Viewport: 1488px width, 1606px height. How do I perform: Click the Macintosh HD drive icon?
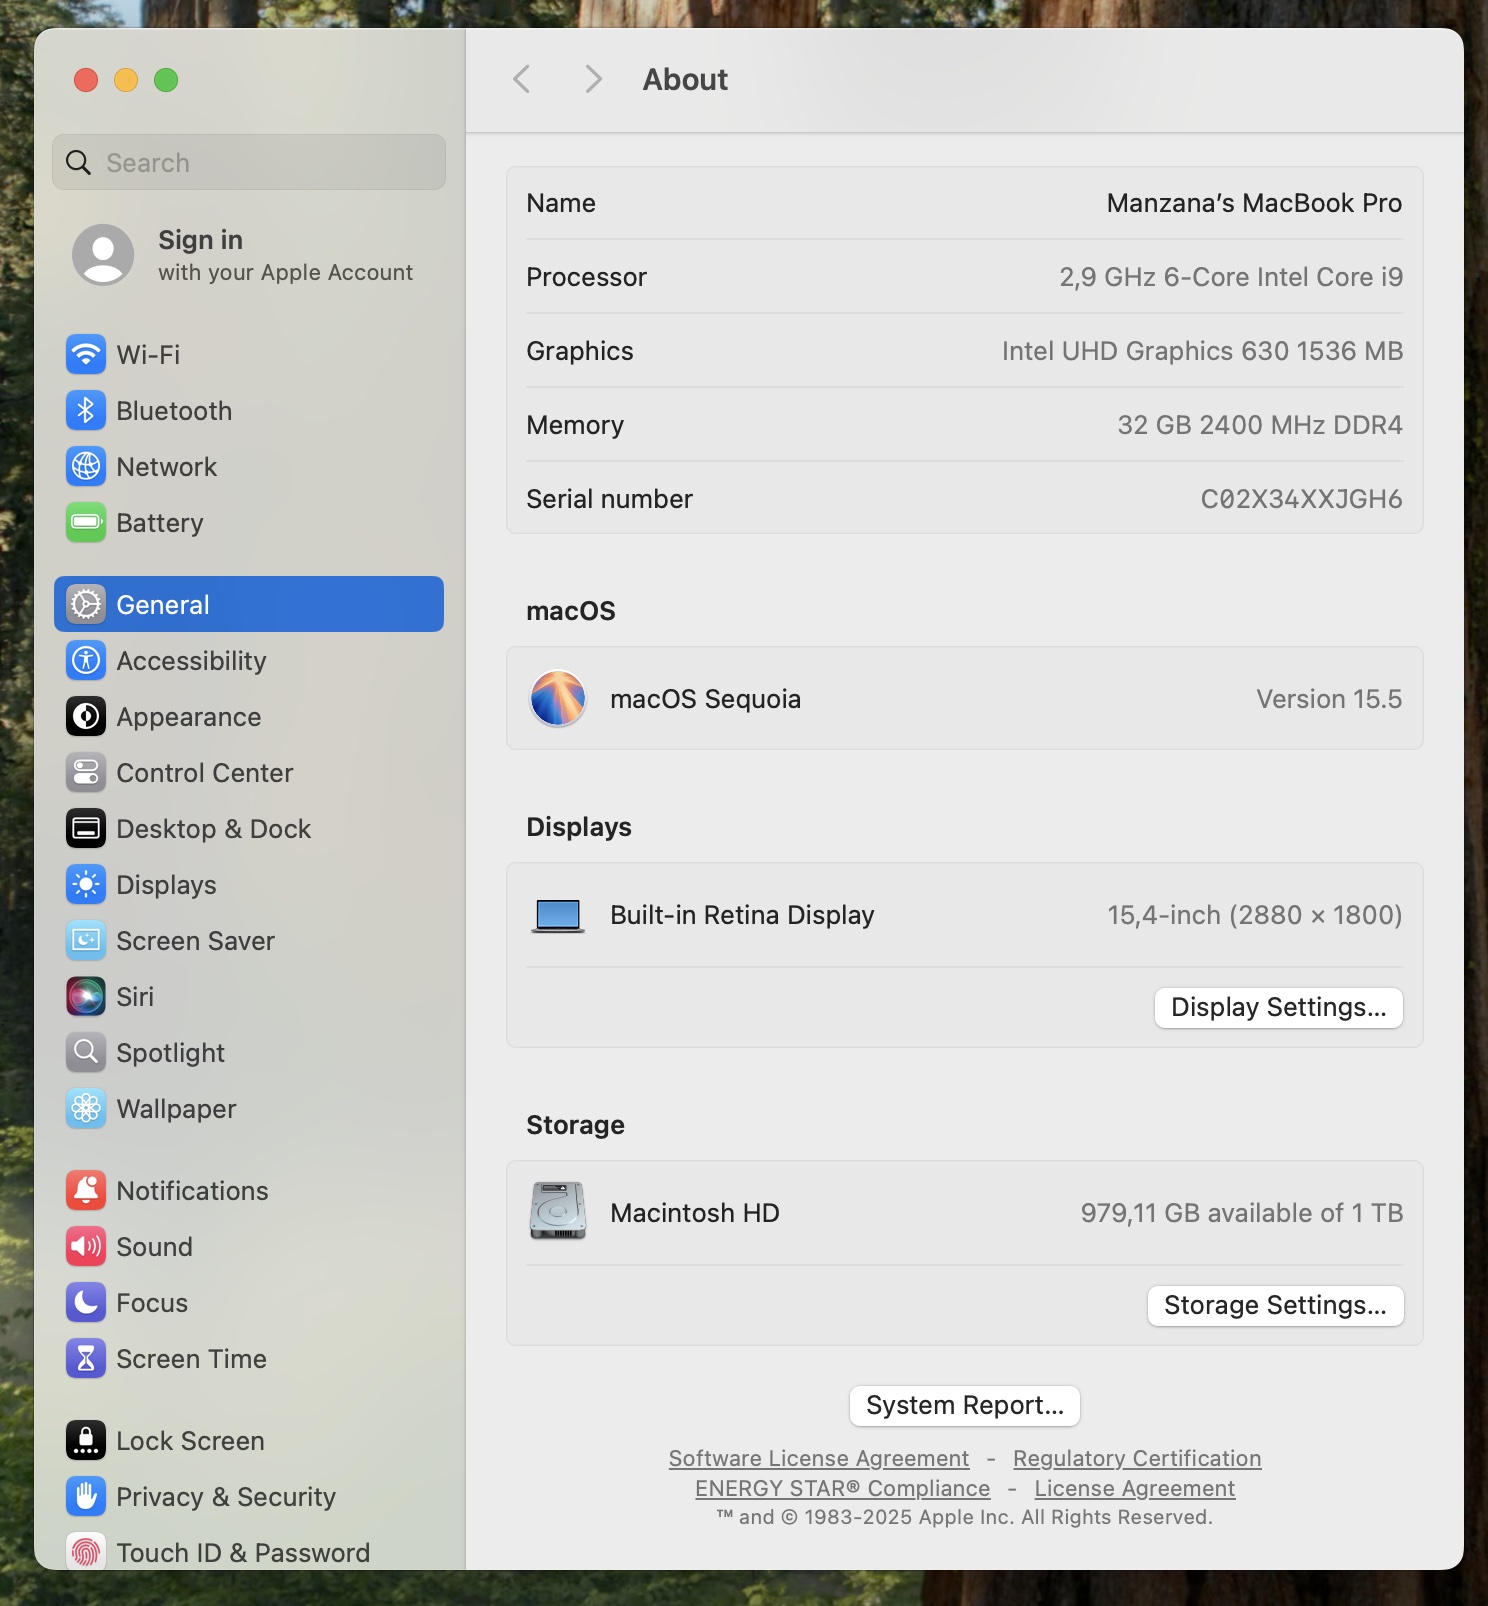558,1212
